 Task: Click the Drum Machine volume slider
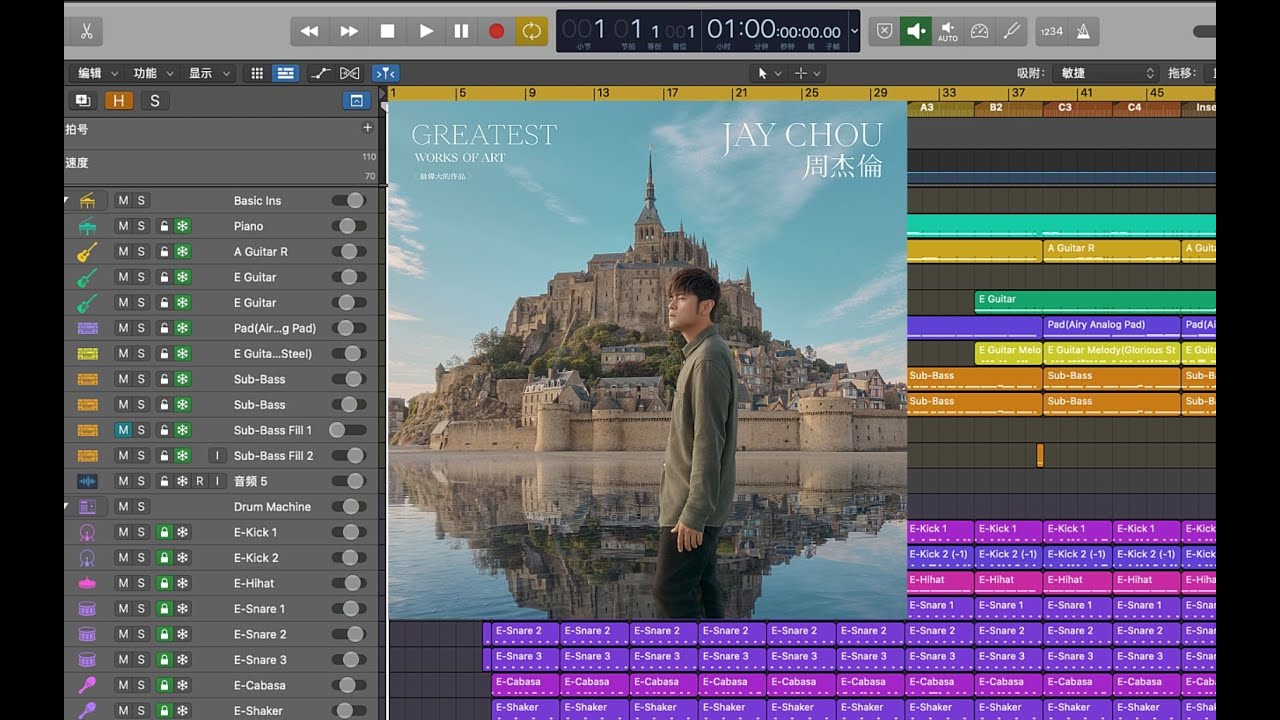pyautogui.click(x=349, y=507)
